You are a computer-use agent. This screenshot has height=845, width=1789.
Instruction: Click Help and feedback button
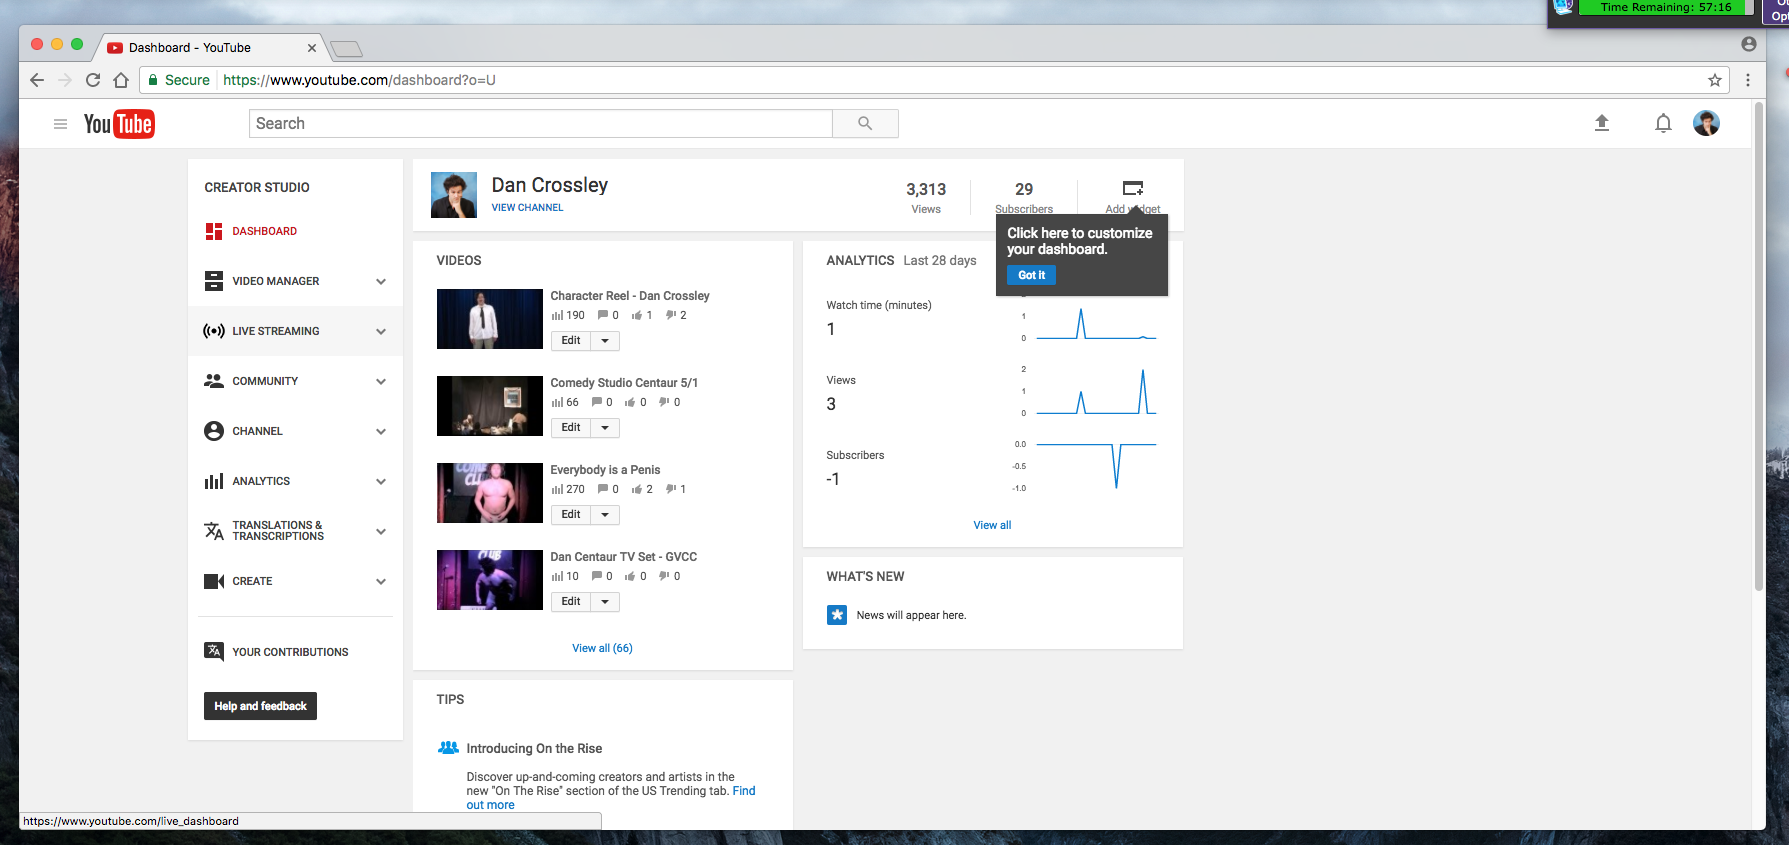[260, 706]
